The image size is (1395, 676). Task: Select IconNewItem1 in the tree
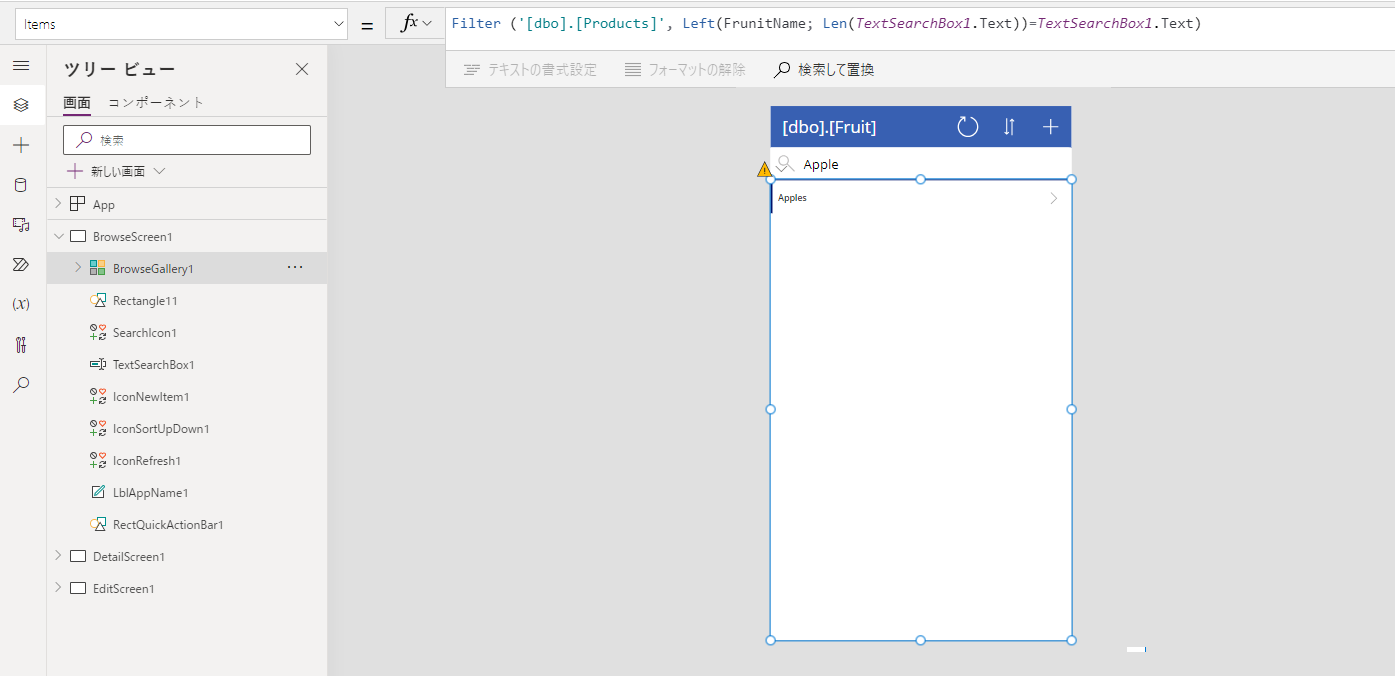click(151, 396)
